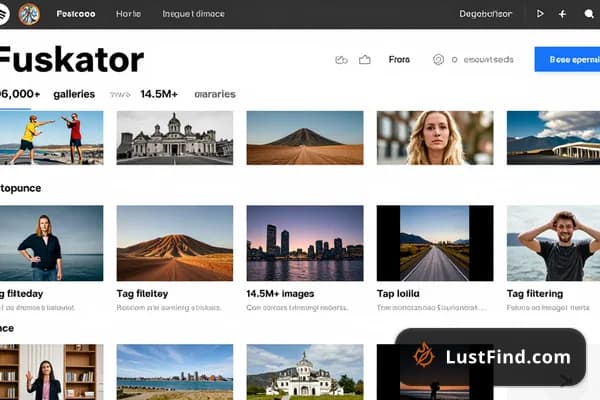600x400 pixels.
Task: Open the Insquet dimoce nav item
Action: click(193, 14)
